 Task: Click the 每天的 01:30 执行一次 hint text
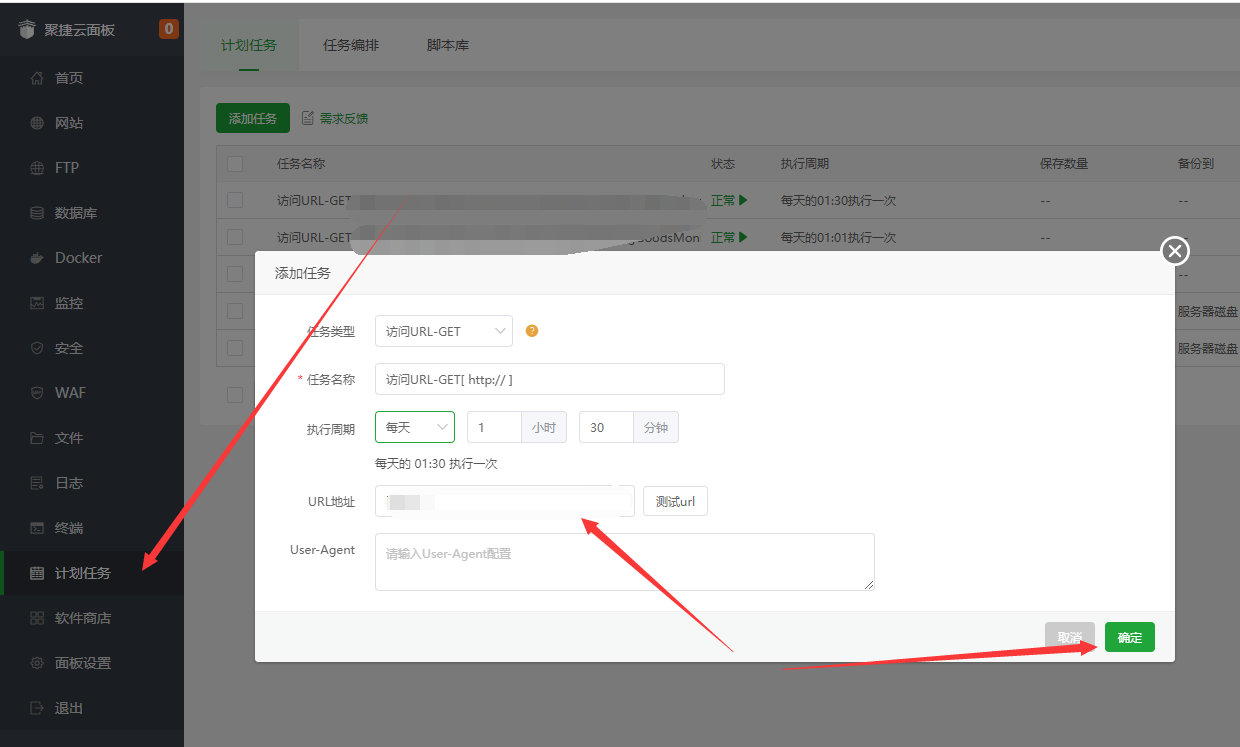[436, 464]
